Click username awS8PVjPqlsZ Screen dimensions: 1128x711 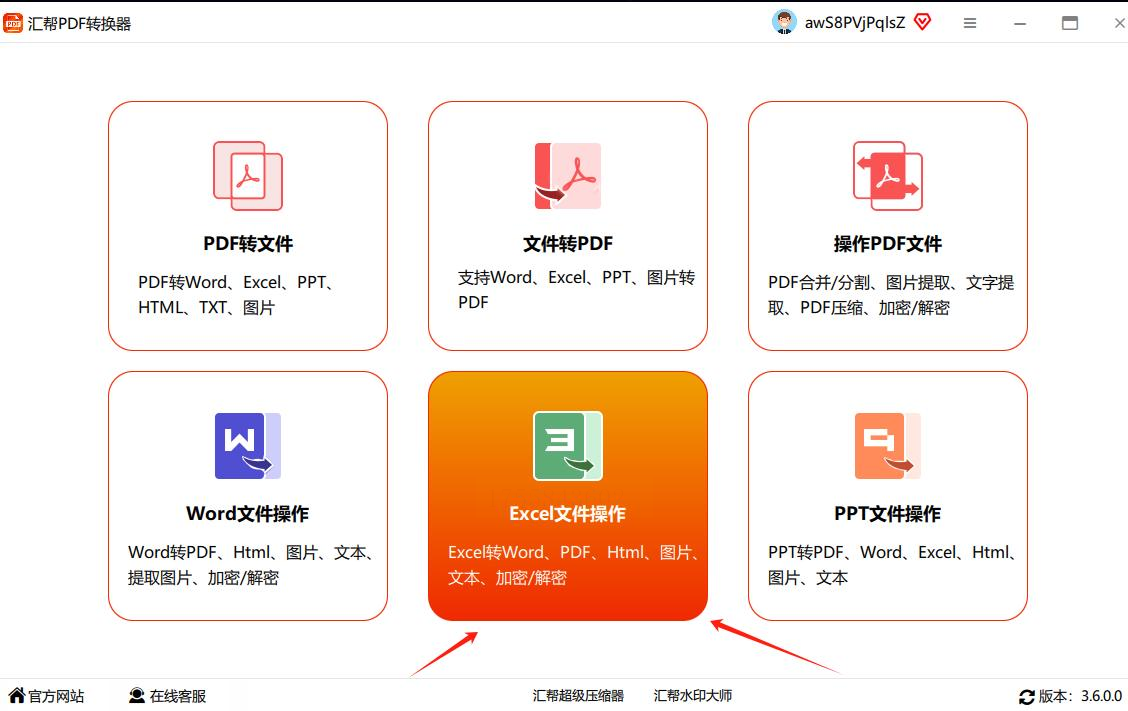[x=855, y=23]
